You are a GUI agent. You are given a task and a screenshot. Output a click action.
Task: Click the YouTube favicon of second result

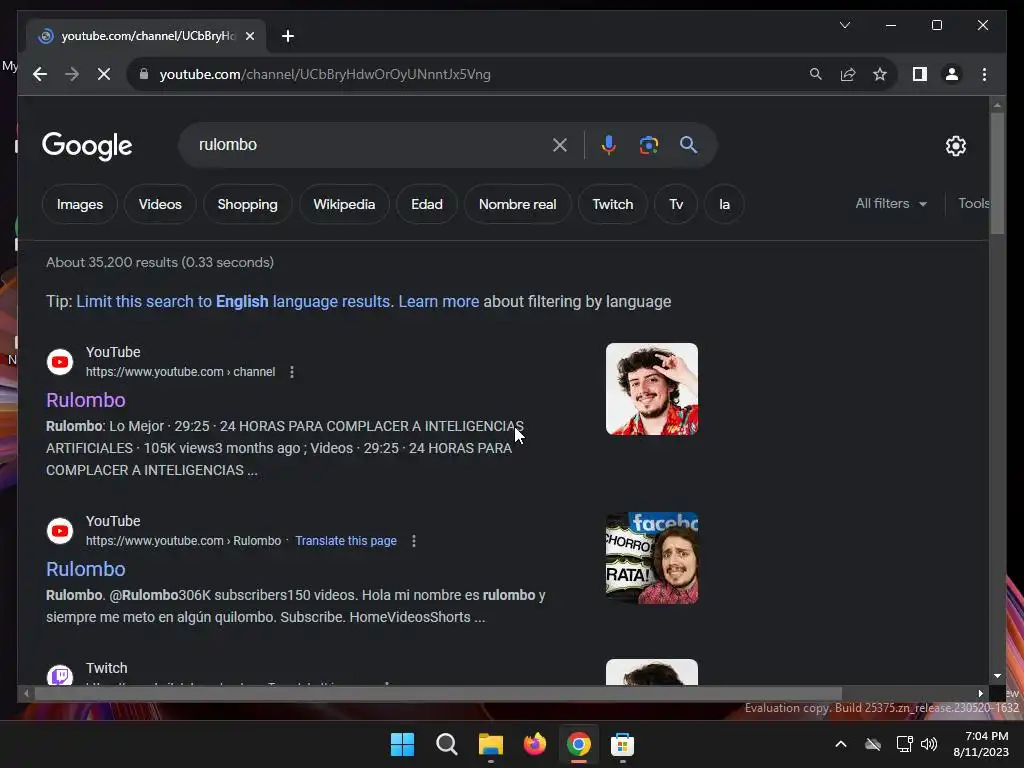(x=60, y=531)
